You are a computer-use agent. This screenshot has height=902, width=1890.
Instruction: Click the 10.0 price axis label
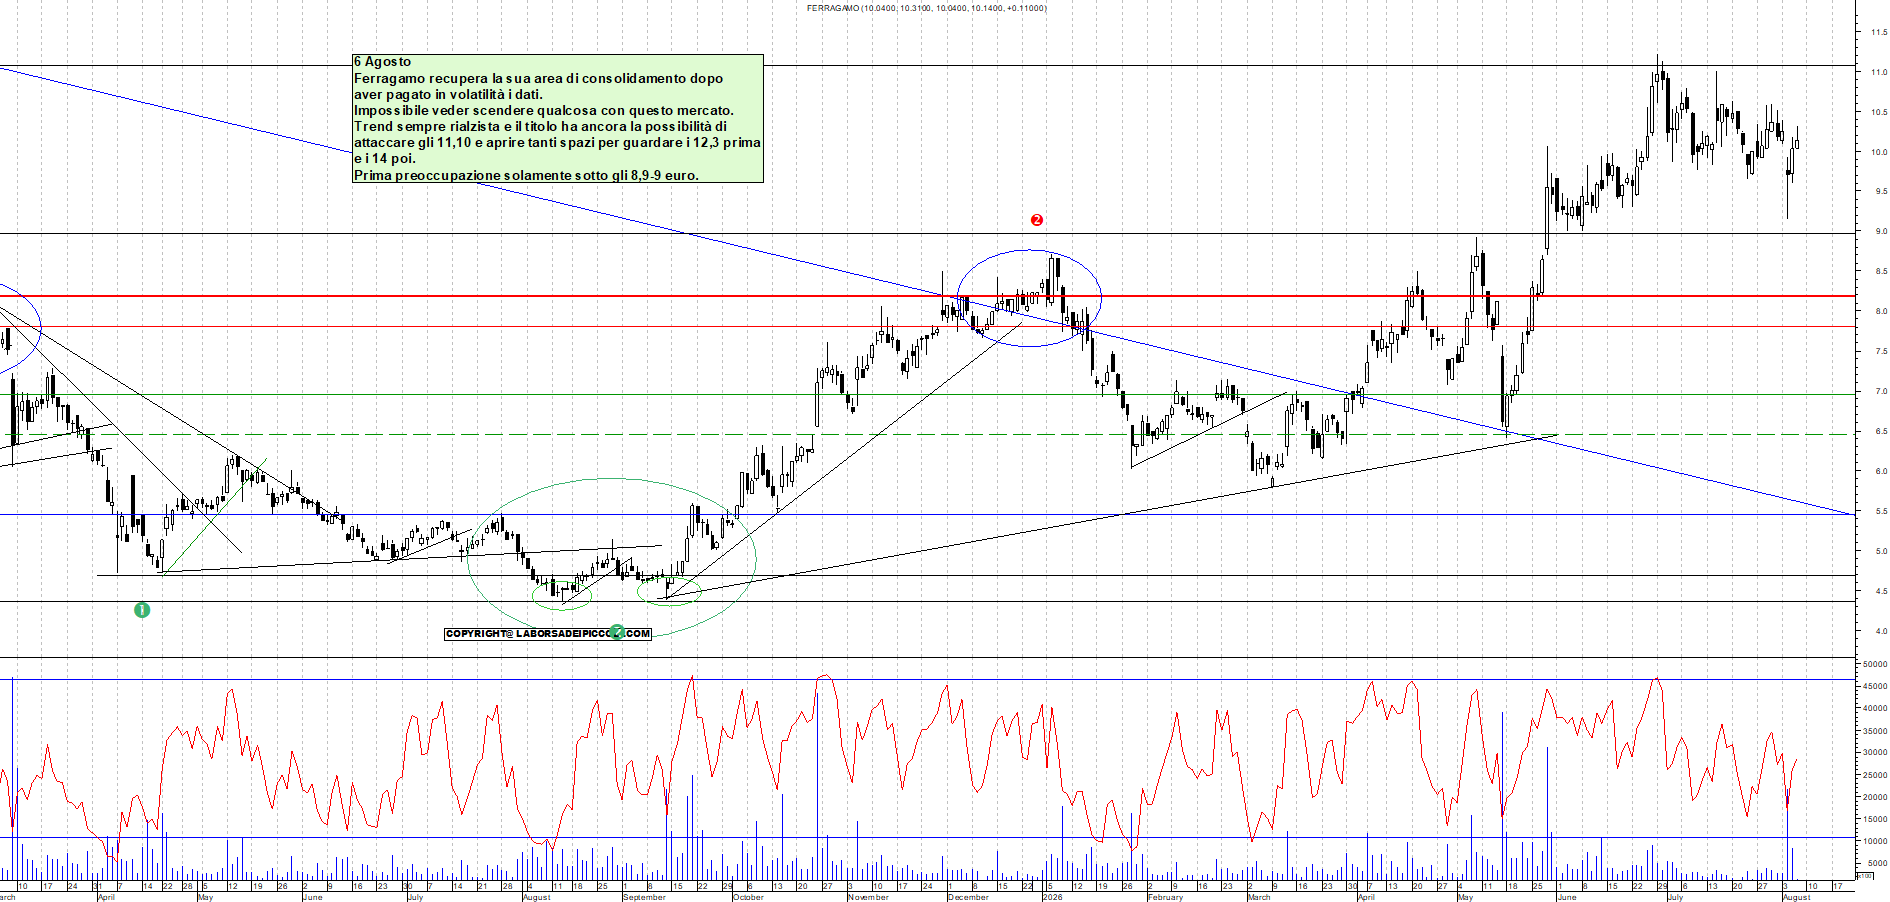[x=1879, y=152]
